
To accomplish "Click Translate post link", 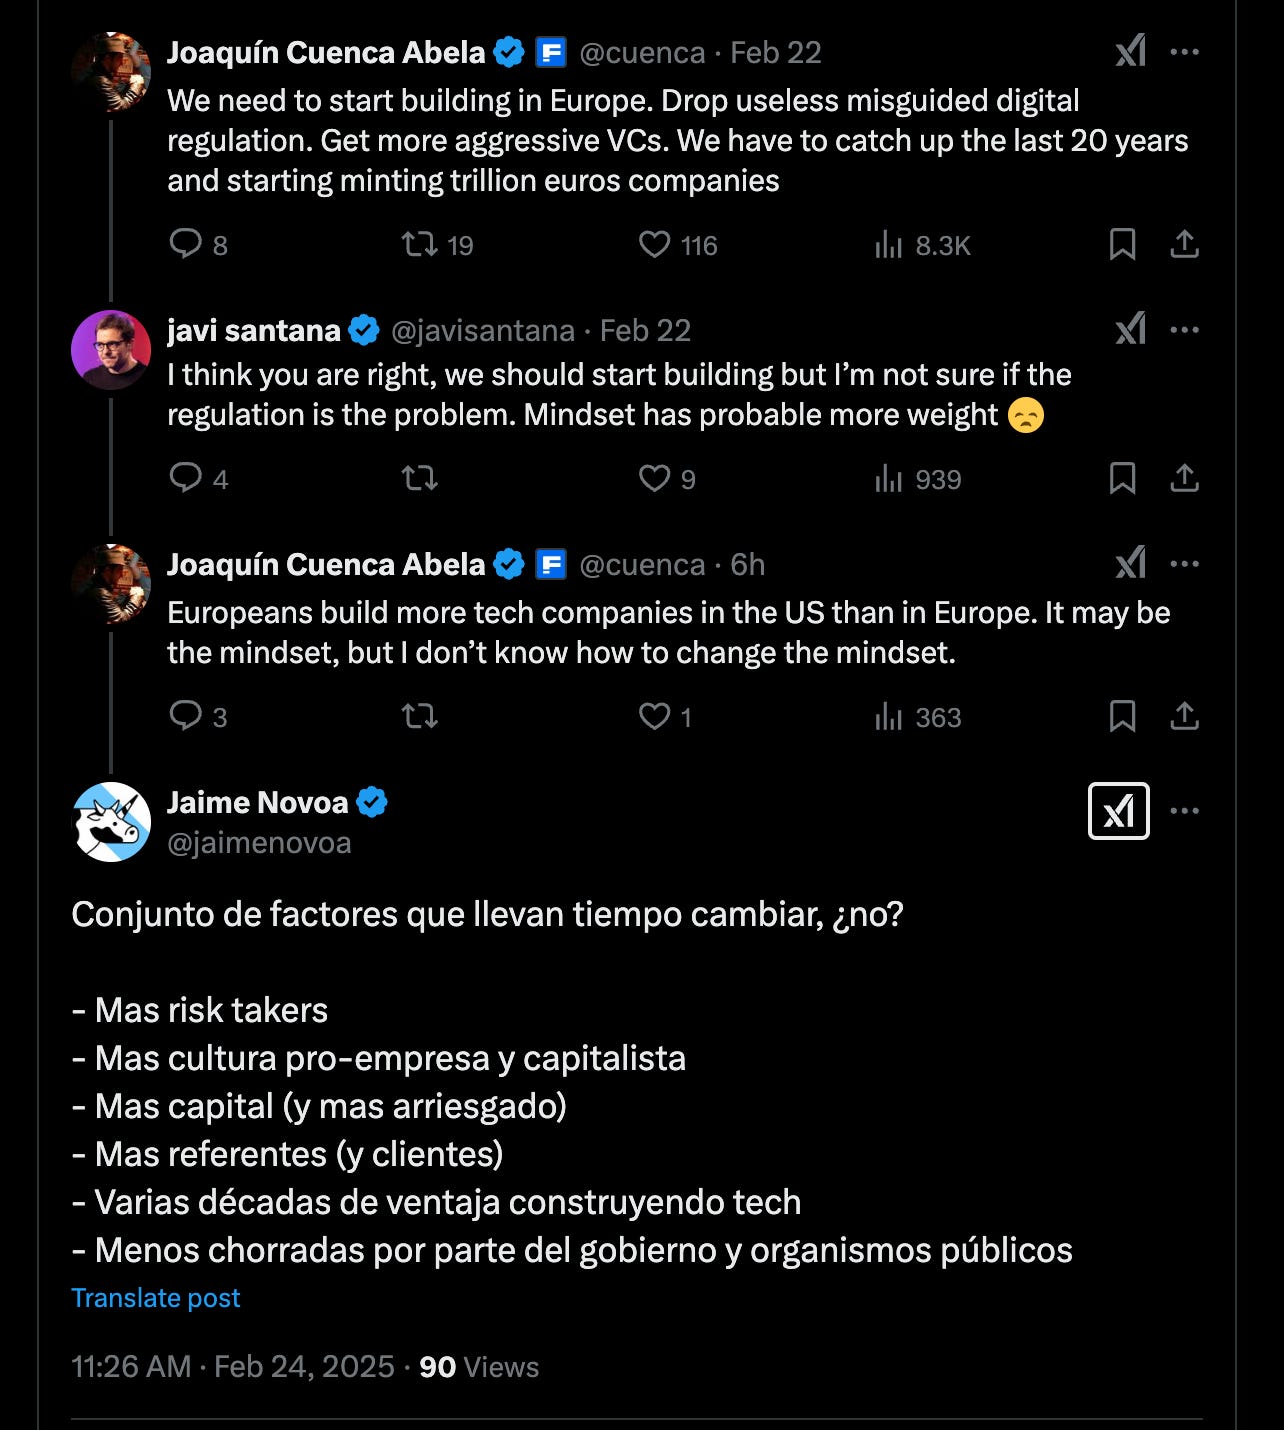I will pos(156,1298).
